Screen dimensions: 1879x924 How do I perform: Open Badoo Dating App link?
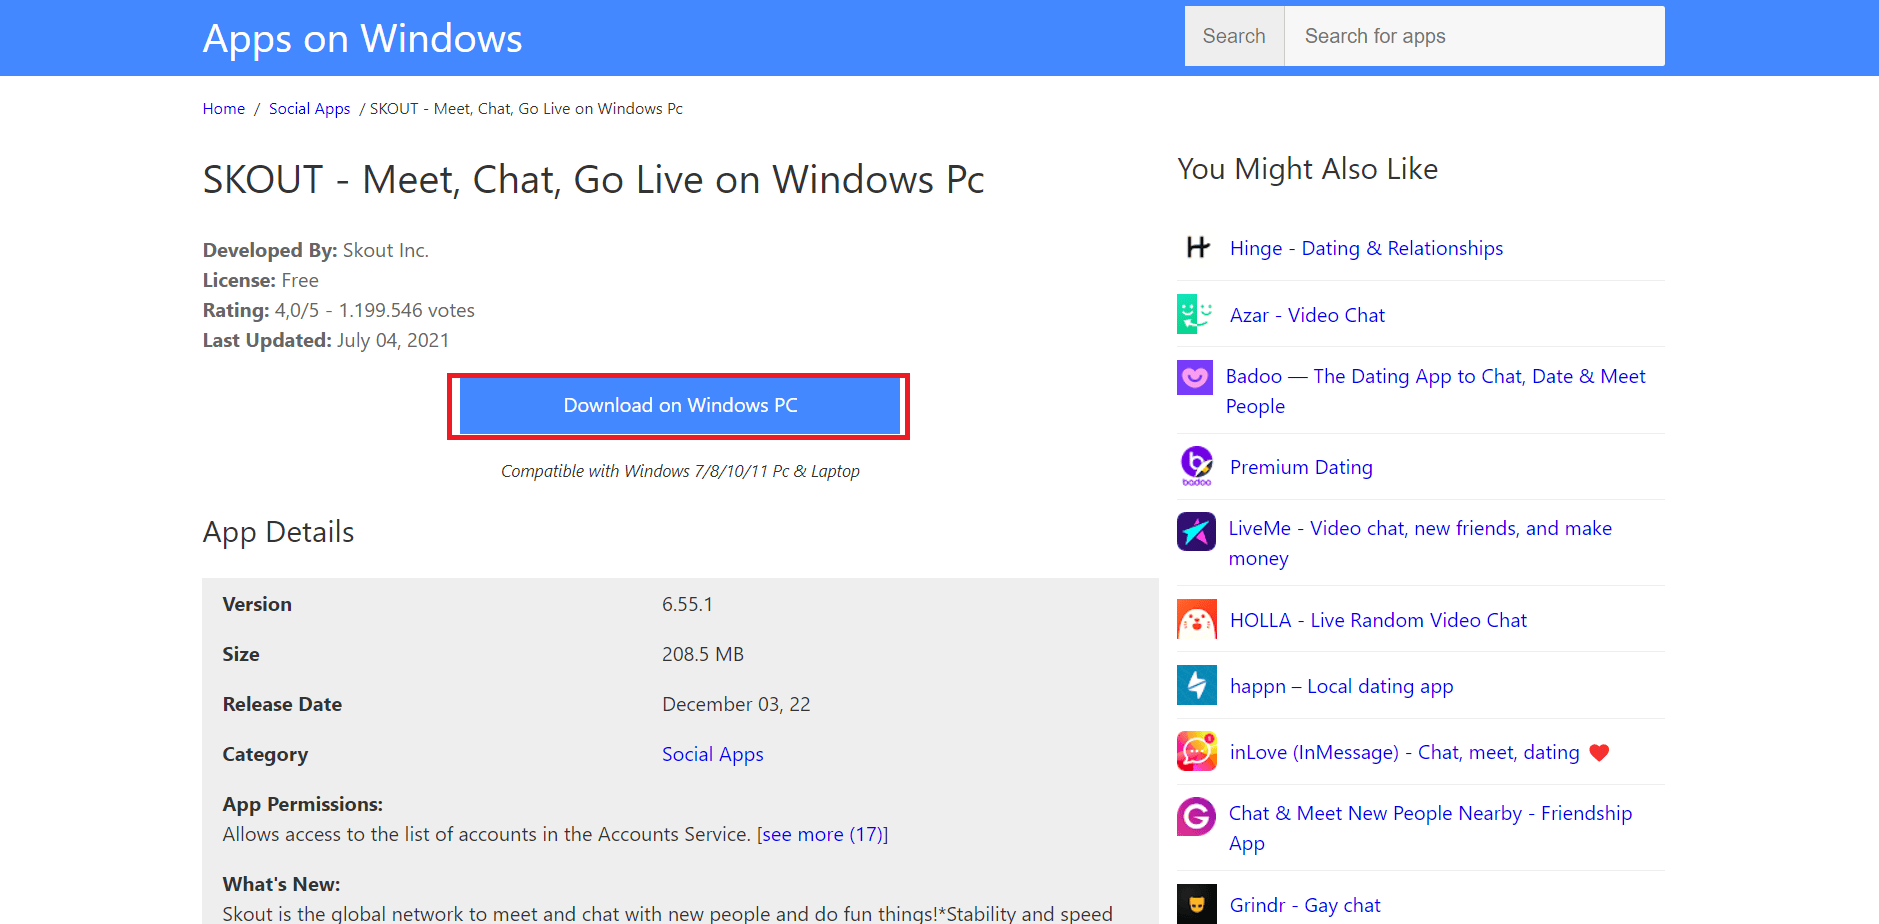(1435, 391)
